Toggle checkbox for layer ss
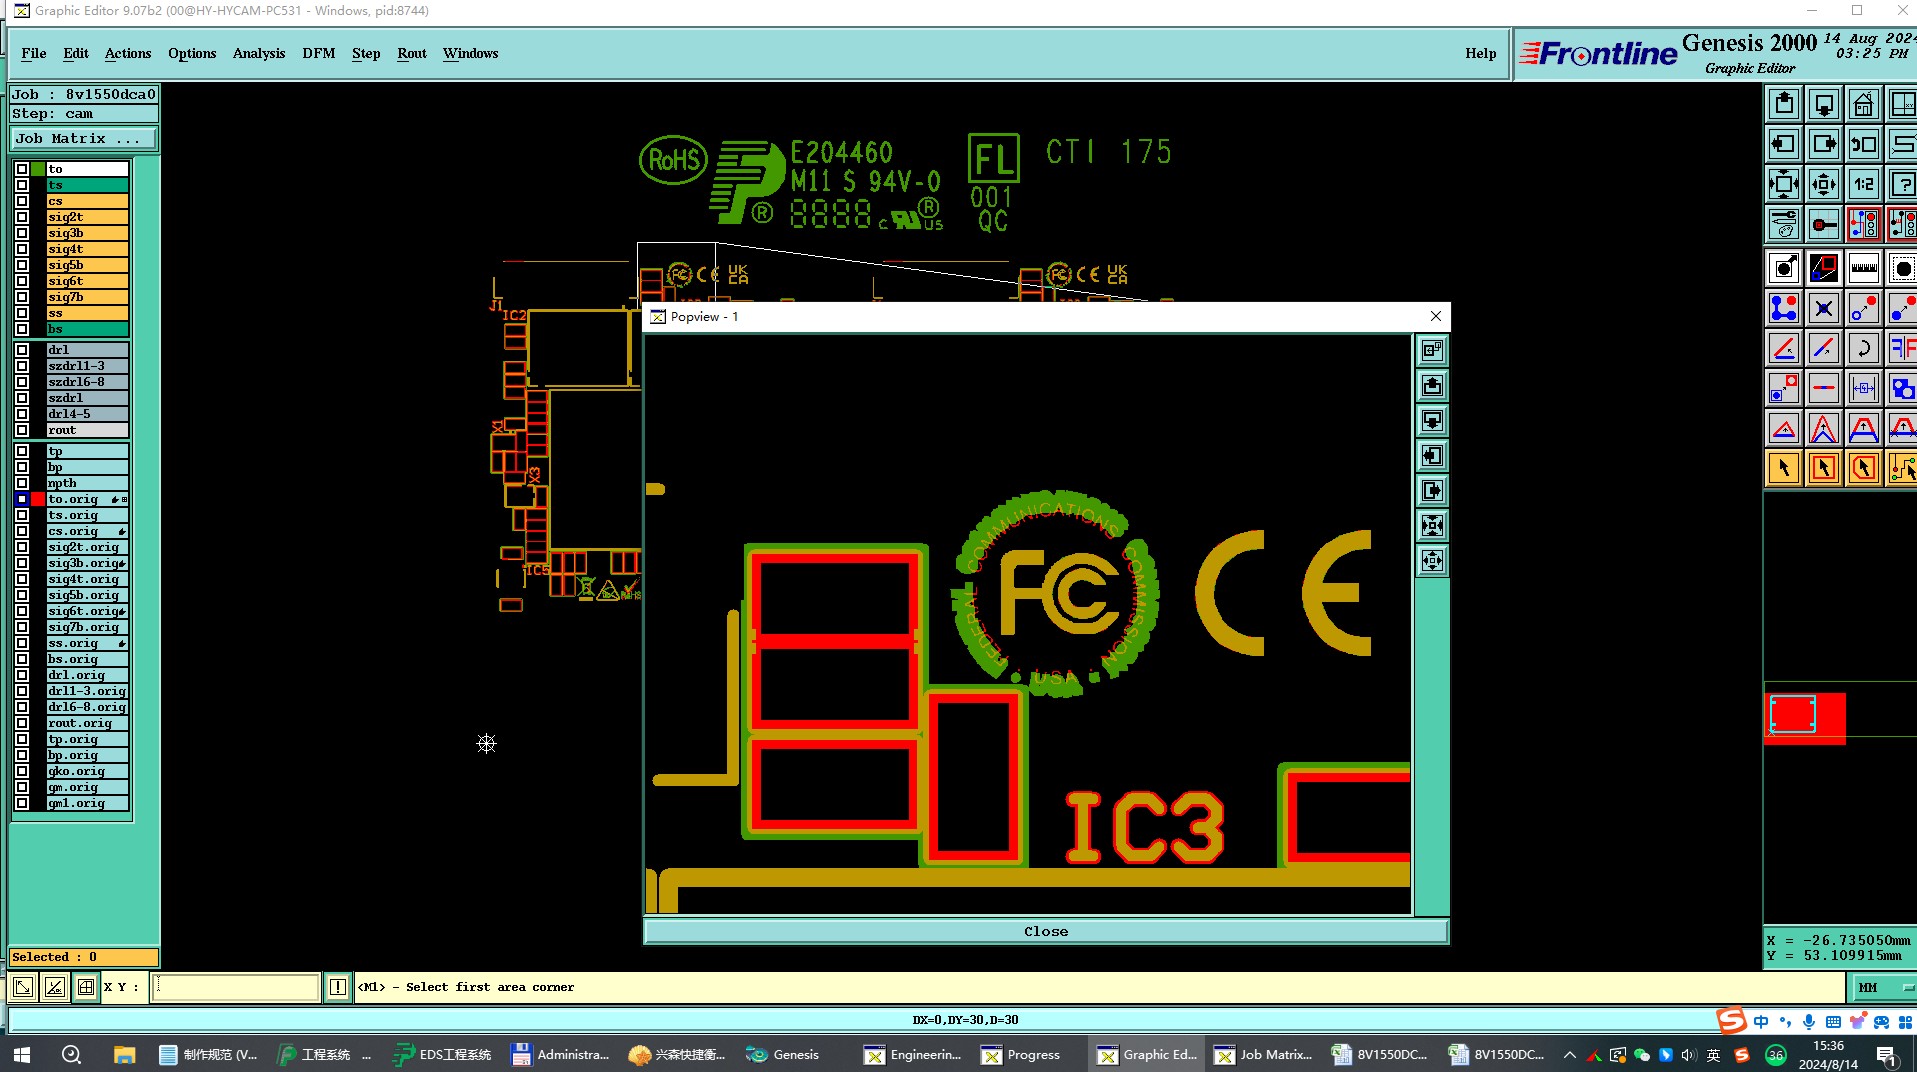The width and height of the screenshot is (1917, 1072). pos(22,313)
